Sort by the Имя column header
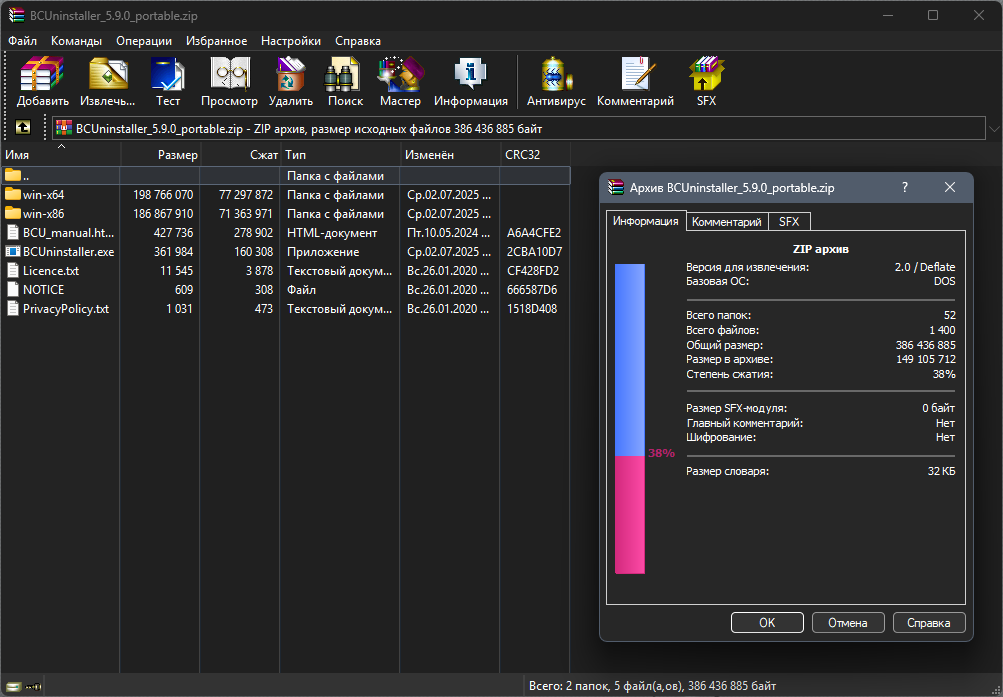The width and height of the screenshot is (1003, 697). click(x=60, y=155)
